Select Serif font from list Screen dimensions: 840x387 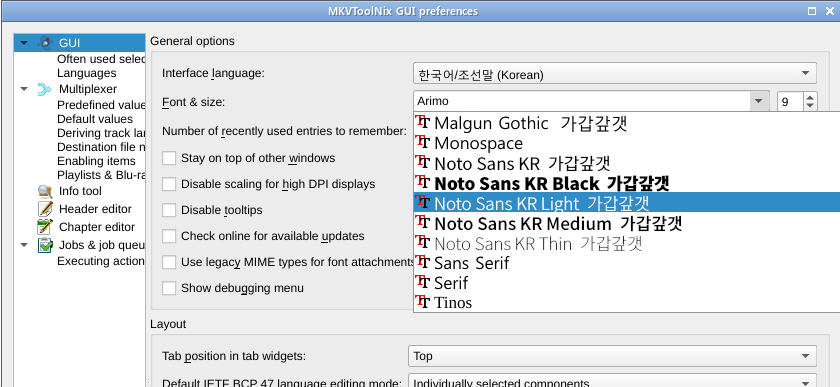(x=627, y=282)
